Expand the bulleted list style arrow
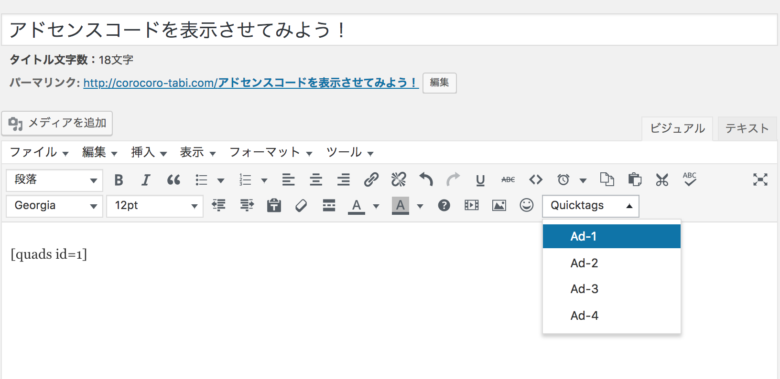 [221, 181]
